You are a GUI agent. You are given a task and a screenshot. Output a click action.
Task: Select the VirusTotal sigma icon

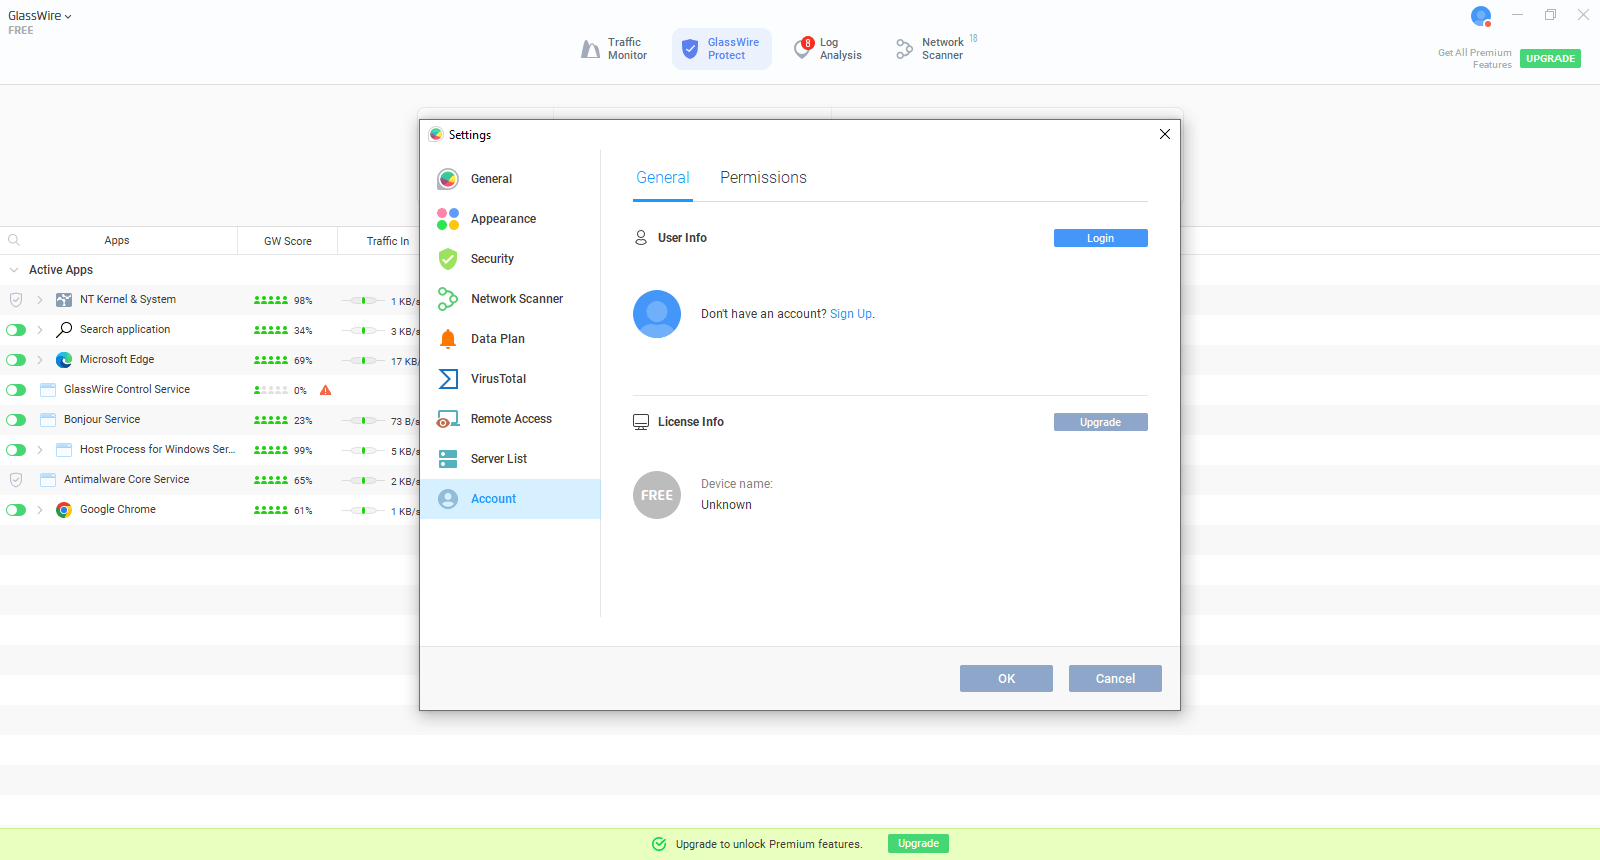pyautogui.click(x=448, y=379)
